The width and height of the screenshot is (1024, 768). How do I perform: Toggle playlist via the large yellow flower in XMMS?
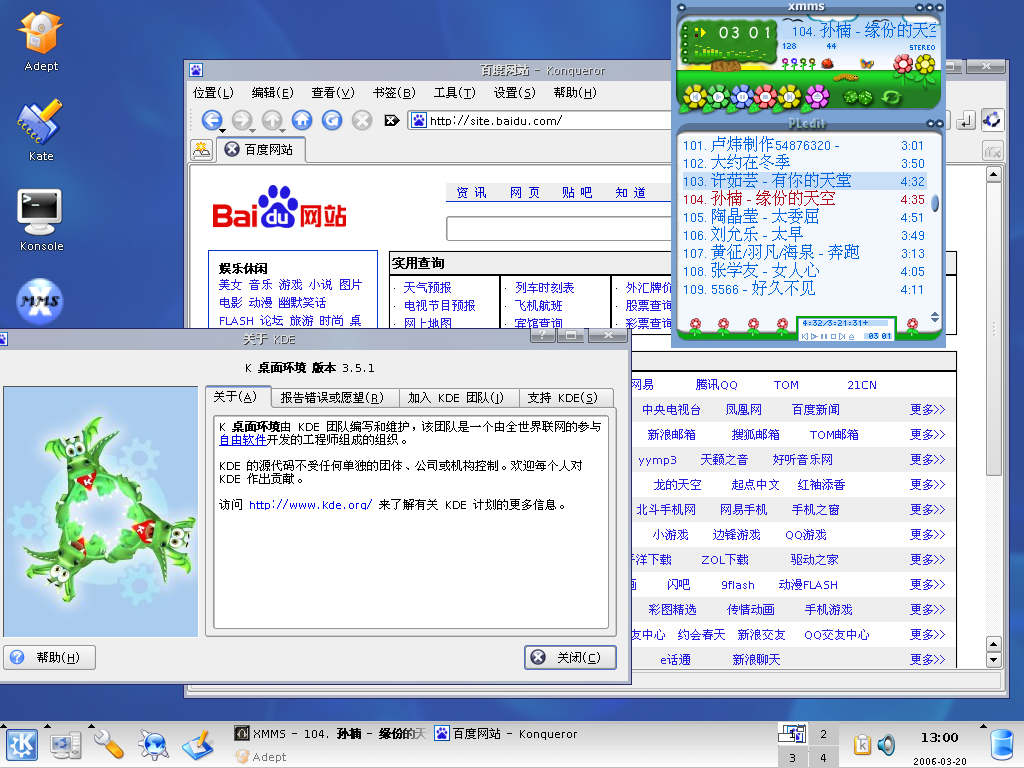click(x=925, y=64)
